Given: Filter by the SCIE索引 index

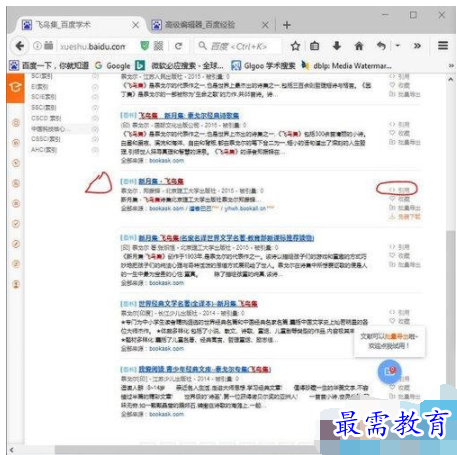Looking at the screenshot, I should [x=44, y=97].
